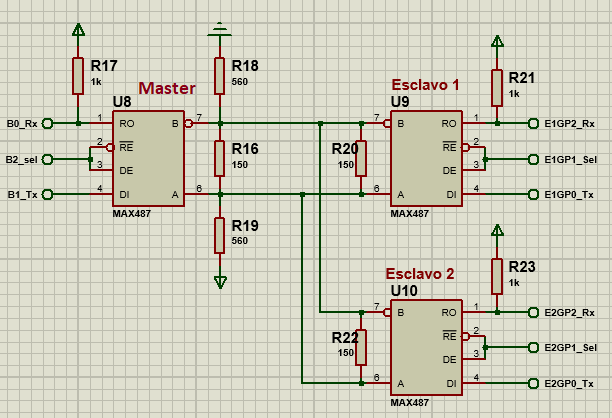Click the B2_sel net label
The image size is (612, 418).
[x=21, y=160]
